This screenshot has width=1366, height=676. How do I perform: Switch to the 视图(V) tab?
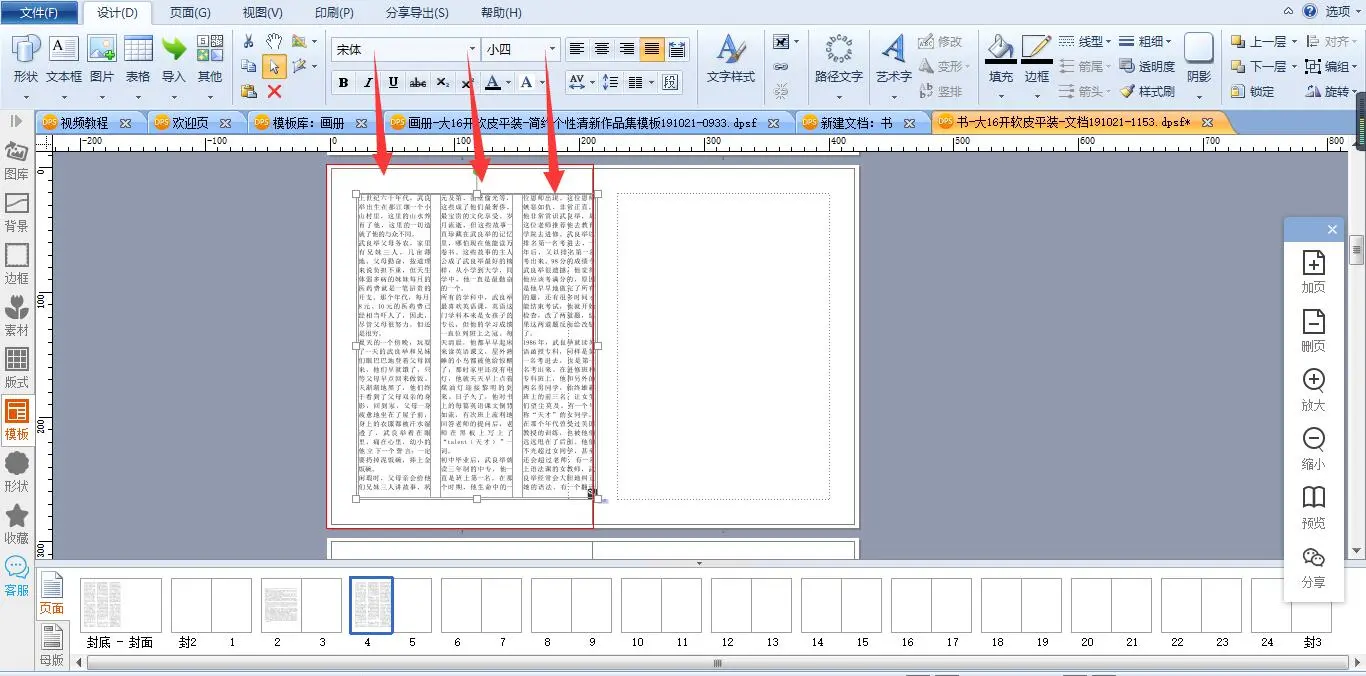click(262, 13)
